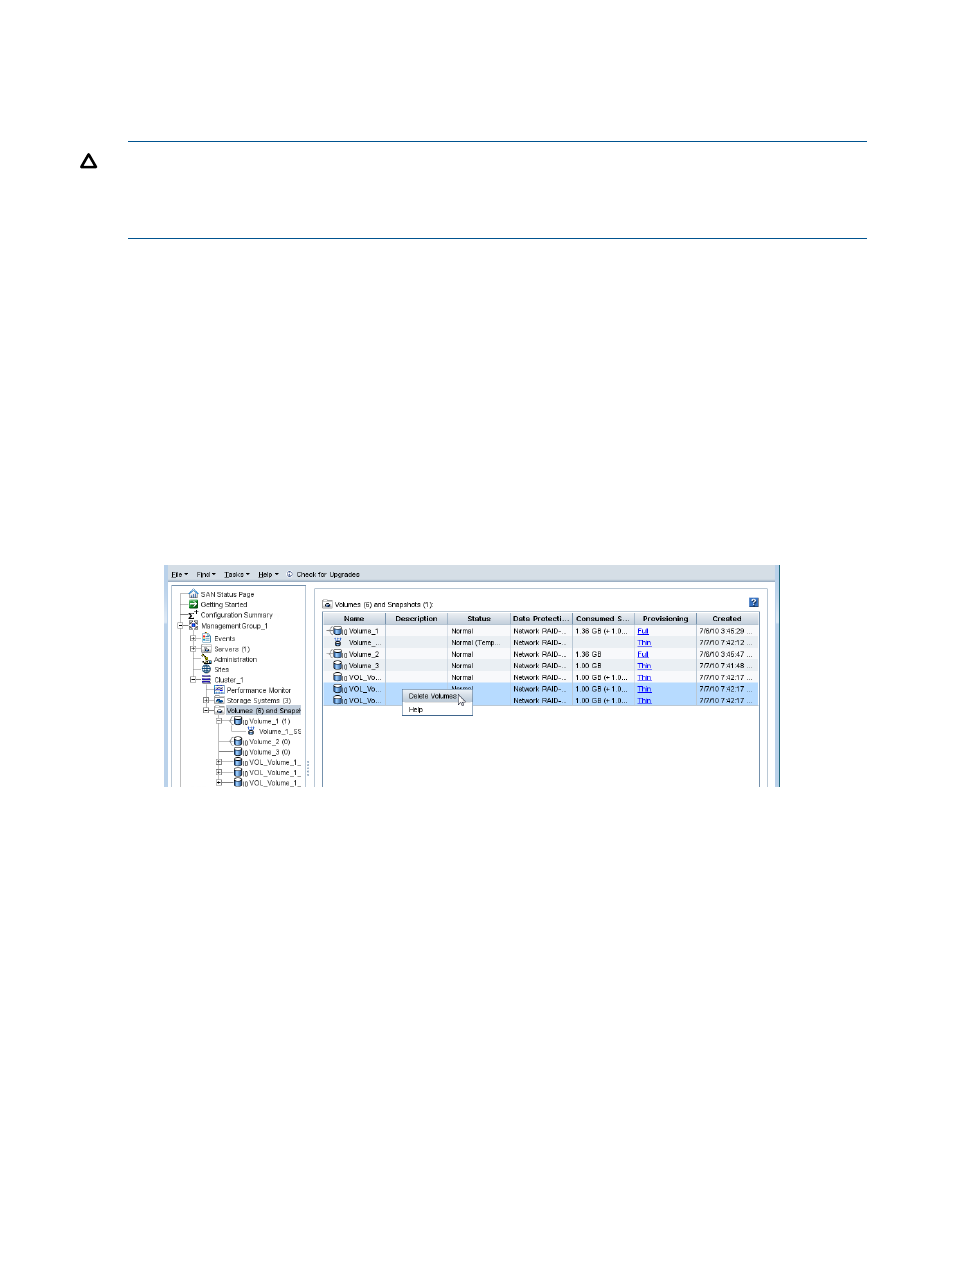Screen dimensions: 954x1270
Task: Click Volume_1 (1) cylinder icon in tree
Action: [238, 721]
